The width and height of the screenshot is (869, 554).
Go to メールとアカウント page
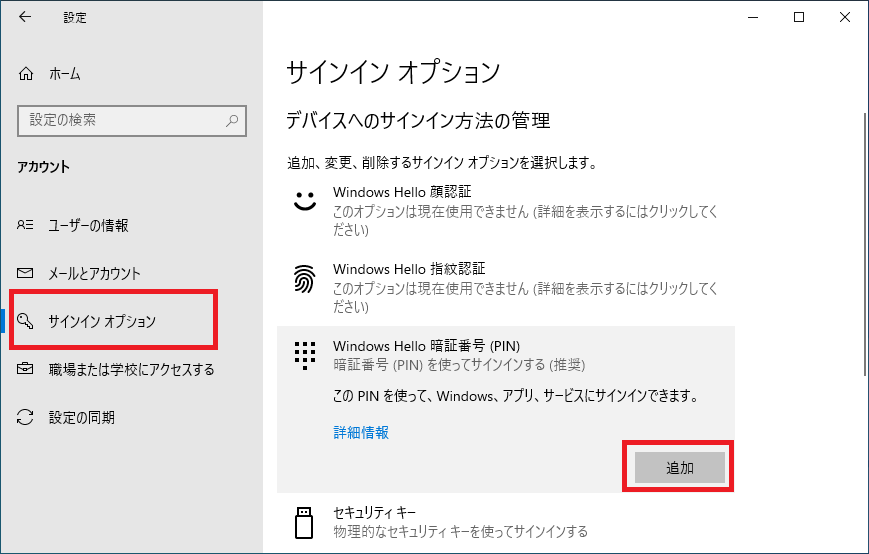pyautogui.click(x=131, y=273)
